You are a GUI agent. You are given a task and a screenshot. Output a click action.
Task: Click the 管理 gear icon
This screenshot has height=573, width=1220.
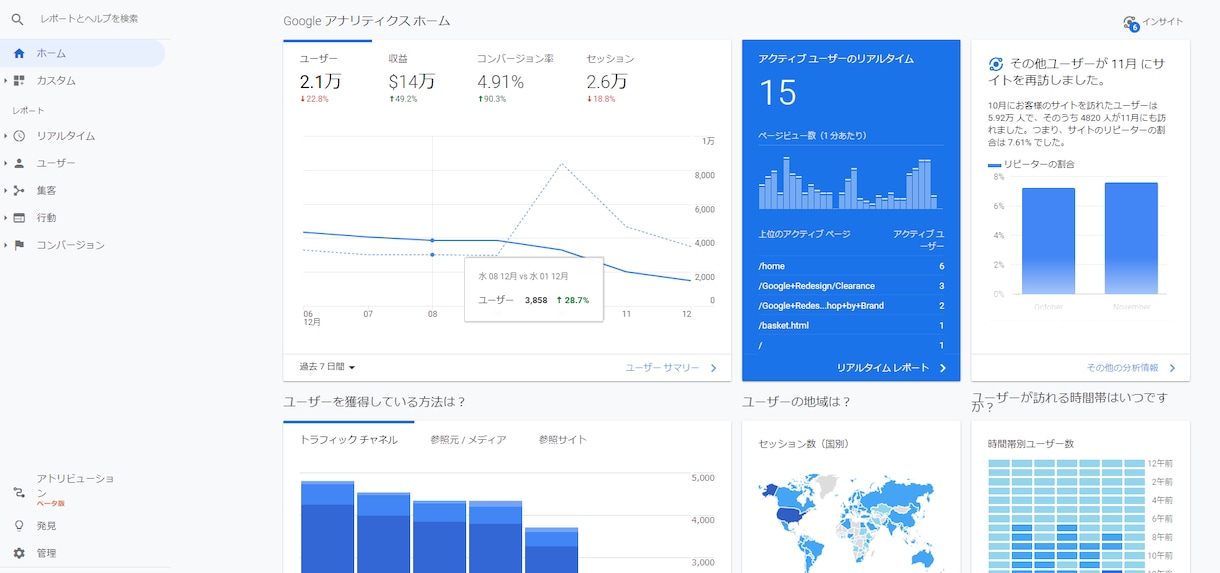19,553
